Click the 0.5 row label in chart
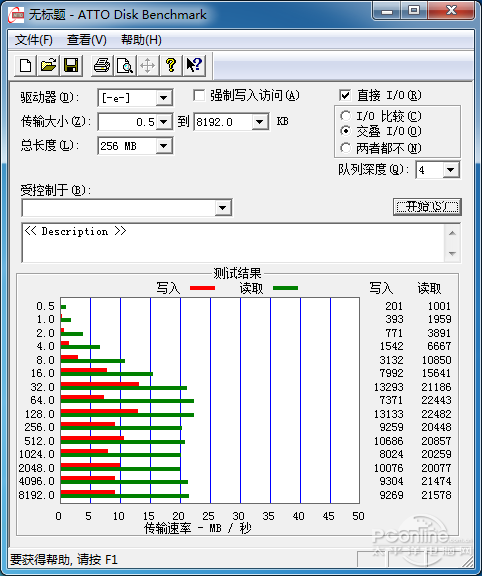482x576 pixels. 46,306
